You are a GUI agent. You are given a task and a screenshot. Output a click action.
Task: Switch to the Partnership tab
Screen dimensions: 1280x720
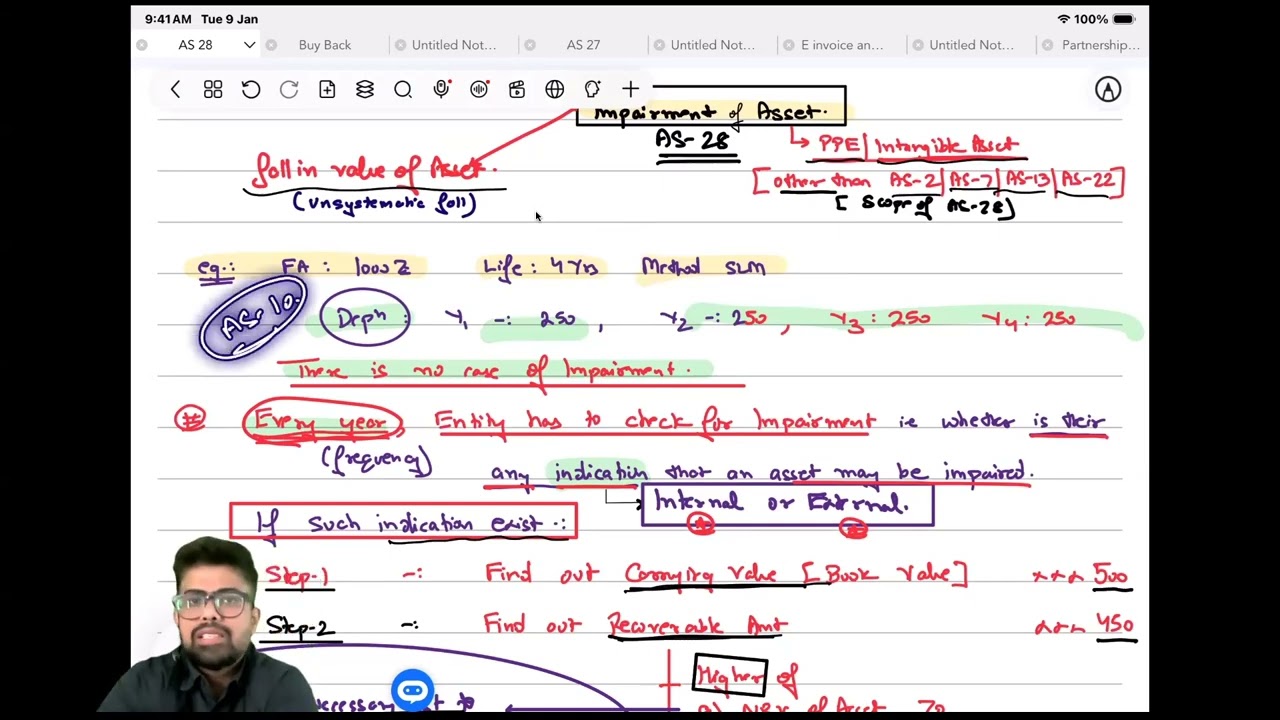pyautogui.click(x=1100, y=45)
